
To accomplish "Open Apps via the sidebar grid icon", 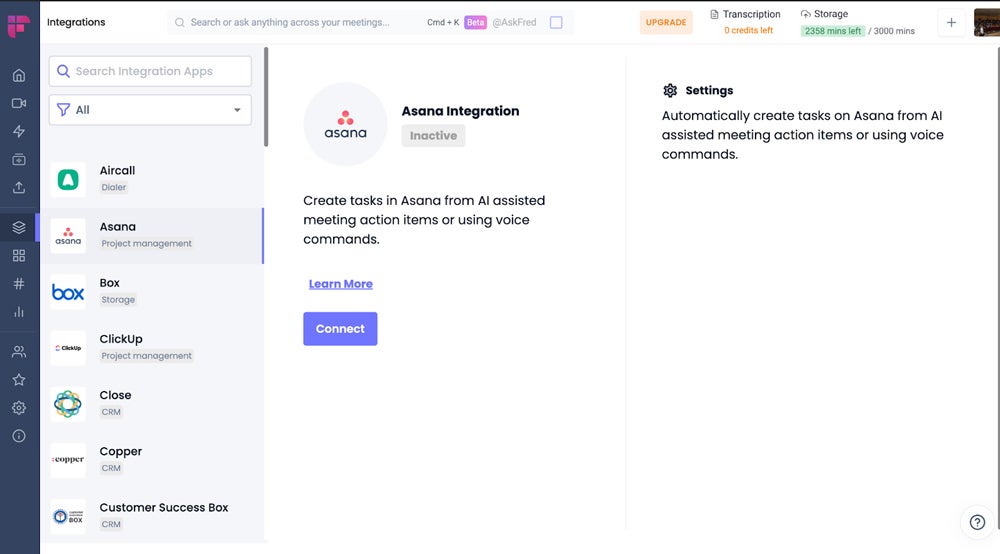I will click(19, 256).
